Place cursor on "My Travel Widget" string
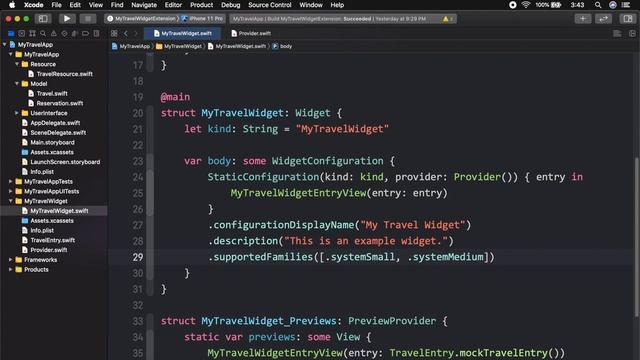 (x=413, y=225)
